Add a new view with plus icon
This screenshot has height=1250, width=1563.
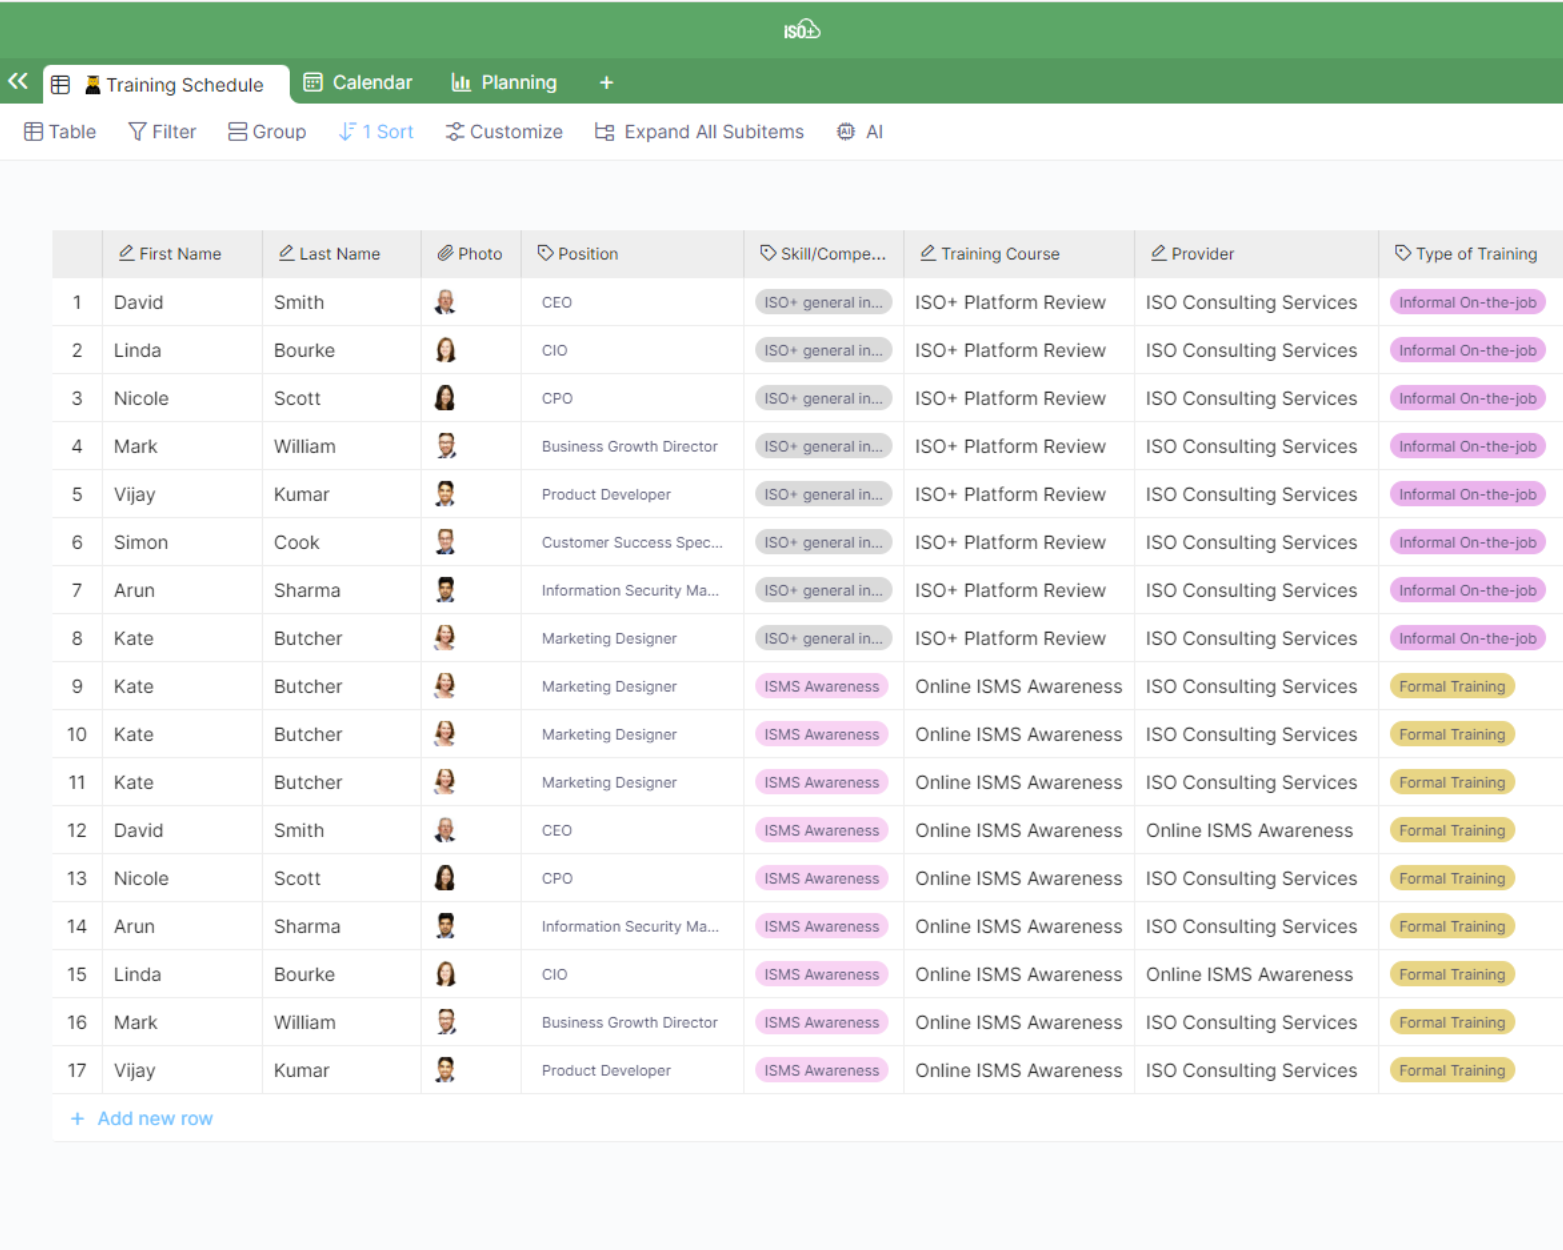click(606, 83)
